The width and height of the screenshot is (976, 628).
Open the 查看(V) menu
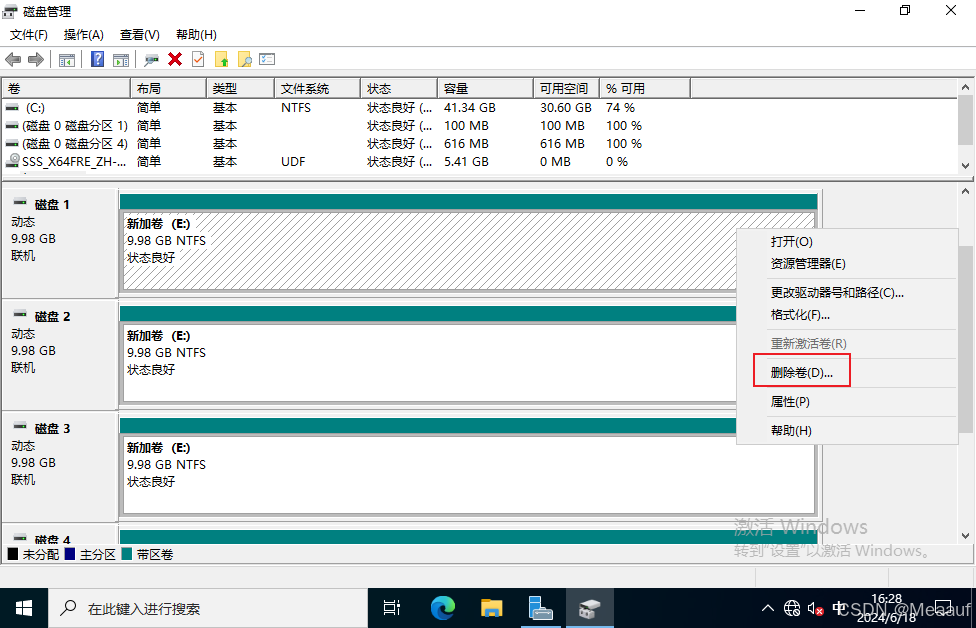click(139, 35)
